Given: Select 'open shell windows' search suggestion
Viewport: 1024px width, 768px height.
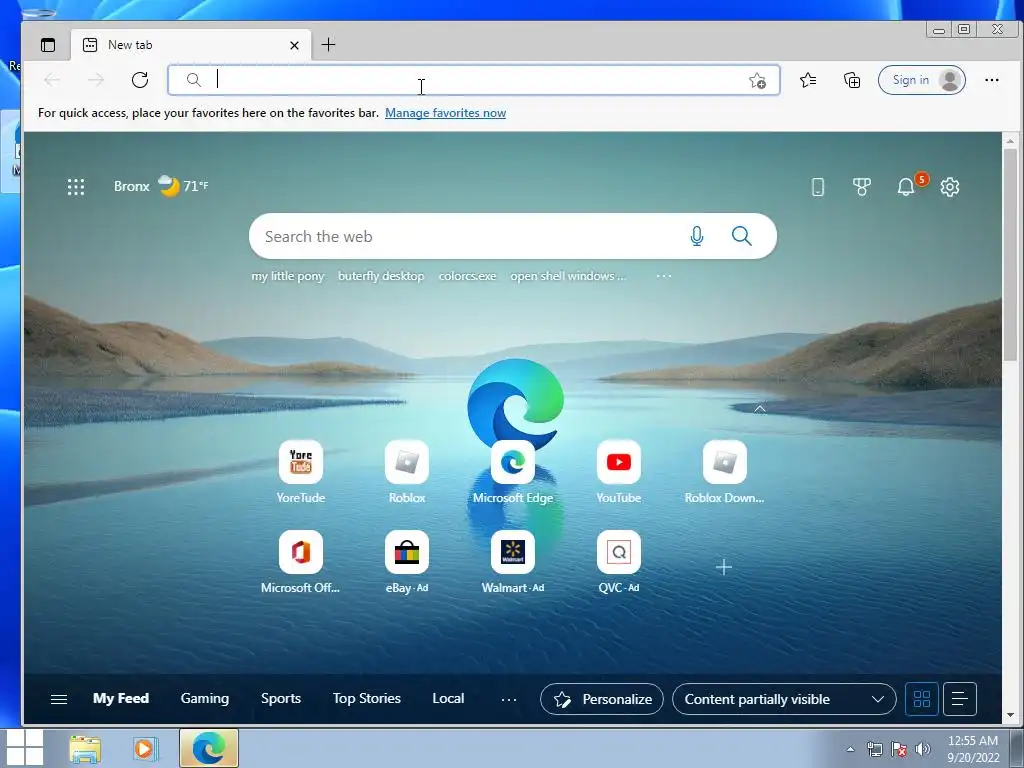Looking at the screenshot, I should point(568,276).
